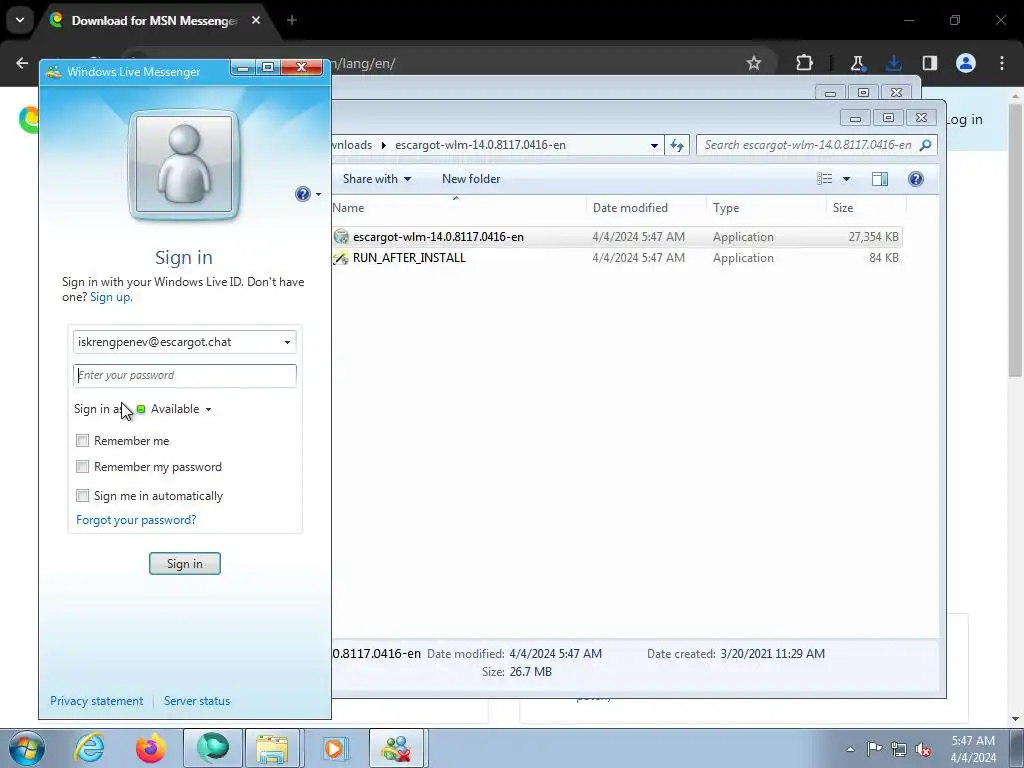Bookmark this page with the star icon
Image resolution: width=1024 pixels, height=768 pixels.
pyautogui.click(x=754, y=63)
